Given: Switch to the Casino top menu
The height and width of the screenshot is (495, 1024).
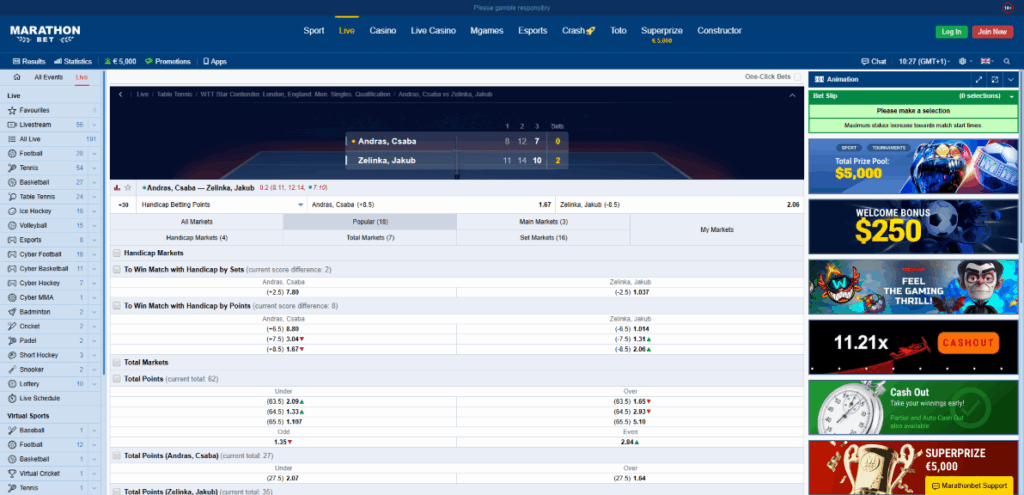Looking at the screenshot, I should pos(382,31).
